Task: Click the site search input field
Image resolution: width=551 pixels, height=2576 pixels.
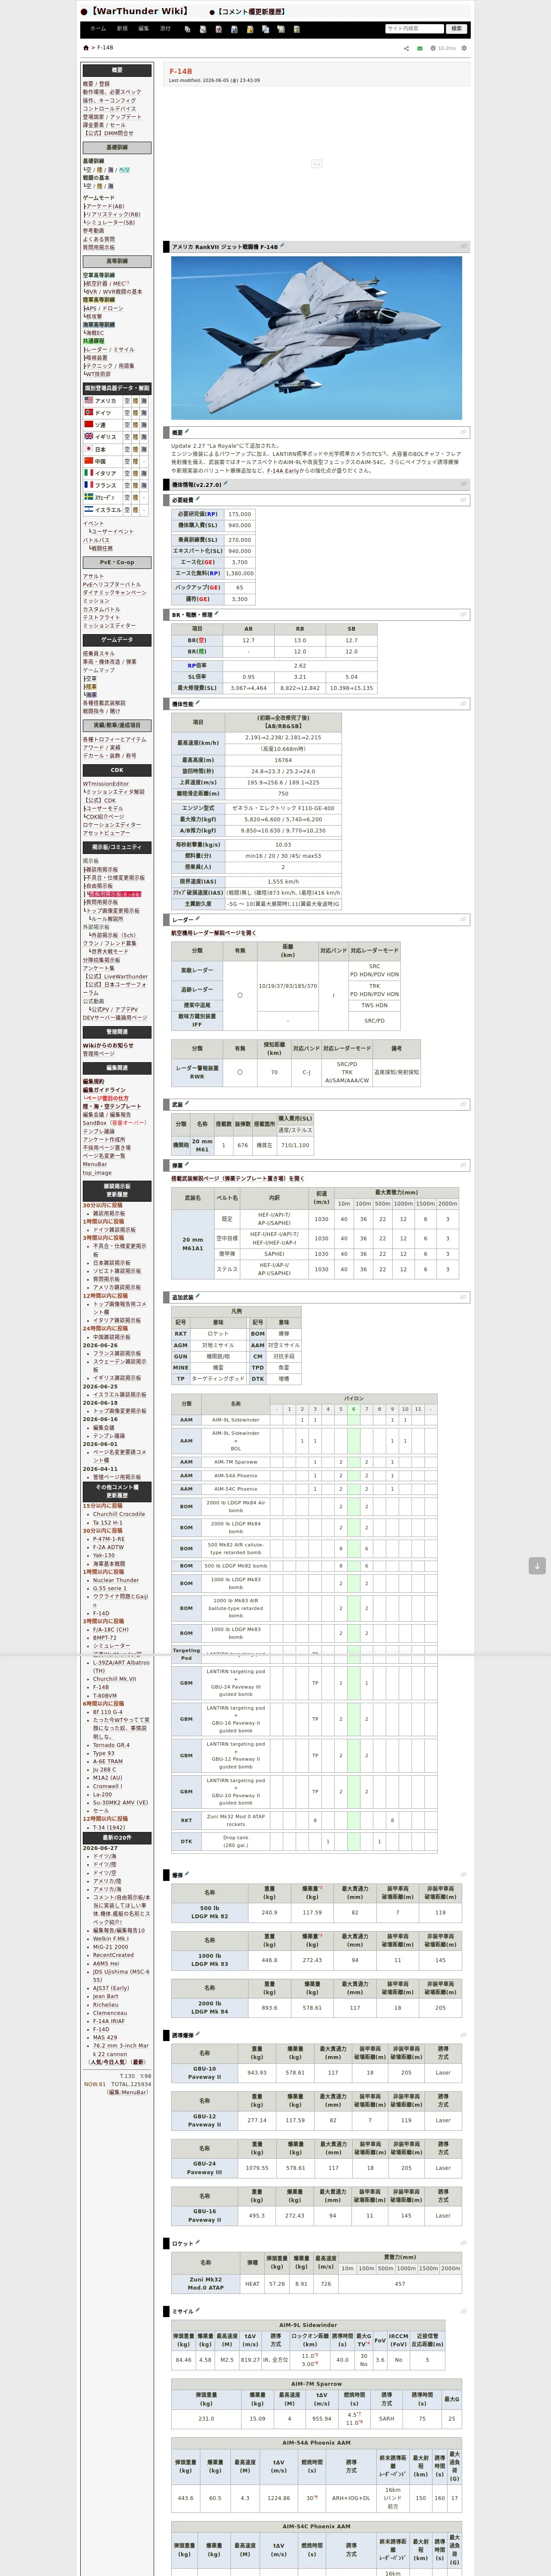Action: click(x=414, y=29)
